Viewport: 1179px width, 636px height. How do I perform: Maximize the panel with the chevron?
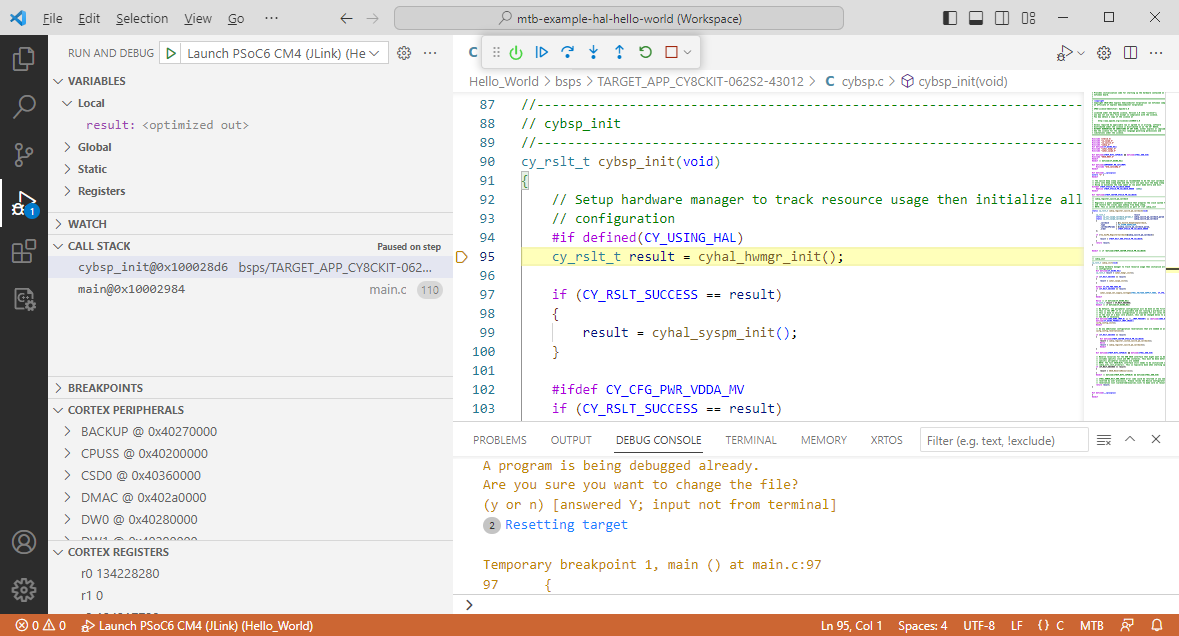coord(1130,440)
